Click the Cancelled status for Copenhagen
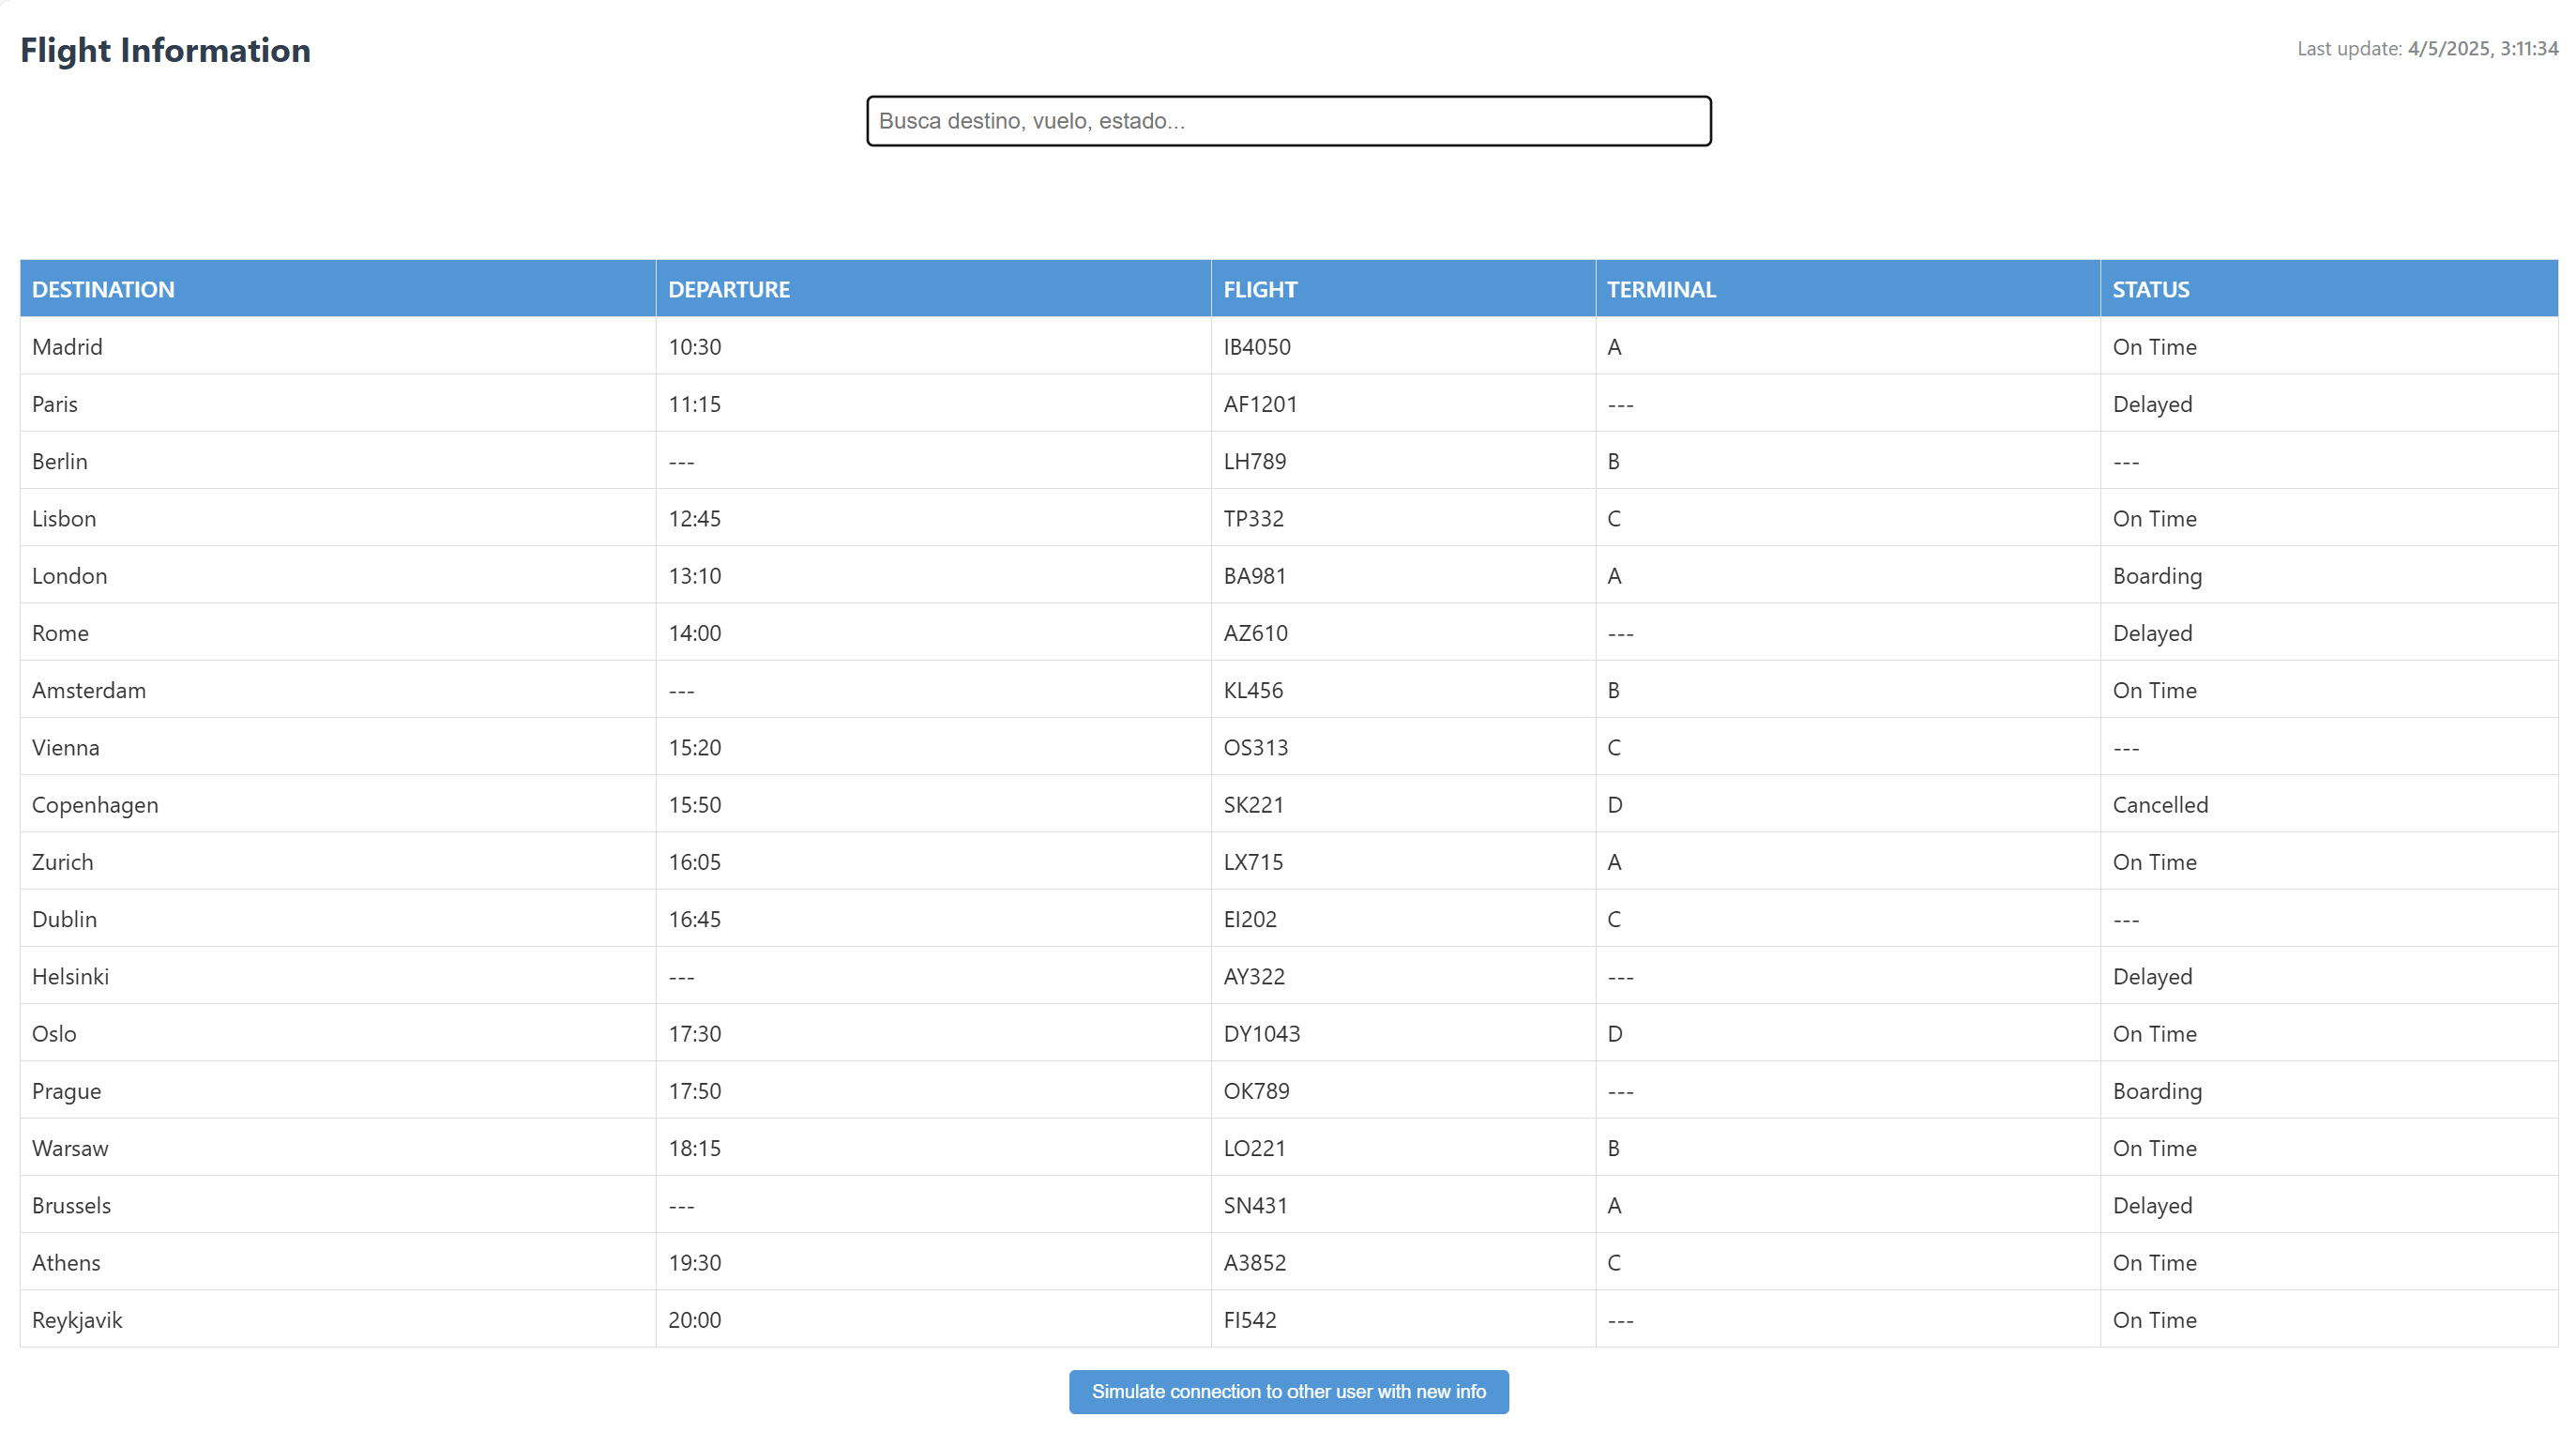The width and height of the screenshot is (2576, 1432). pyautogui.click(x=2159, y=805)
